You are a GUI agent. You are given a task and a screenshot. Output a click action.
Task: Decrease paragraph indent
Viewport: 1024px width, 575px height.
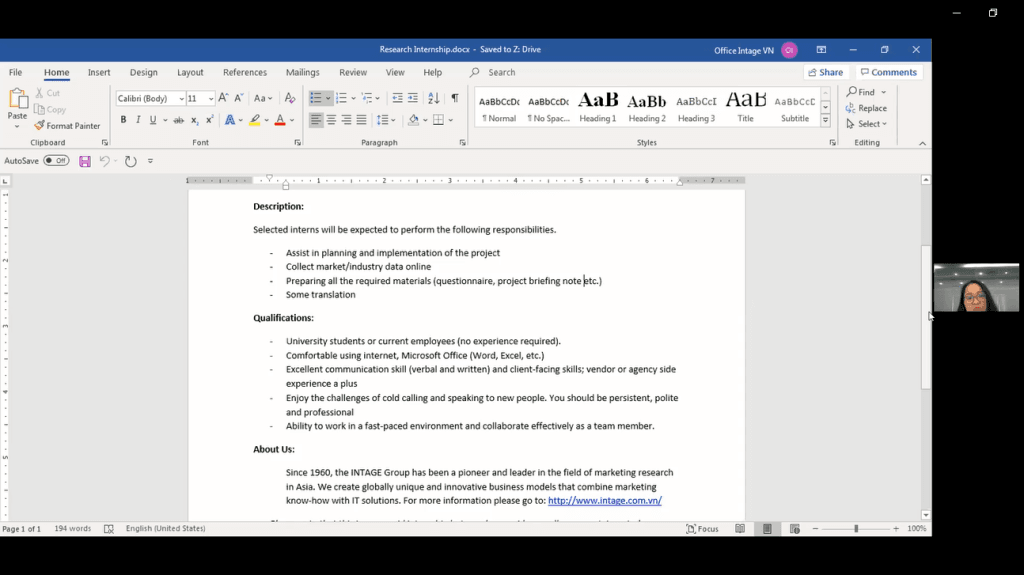pos(397,98)
